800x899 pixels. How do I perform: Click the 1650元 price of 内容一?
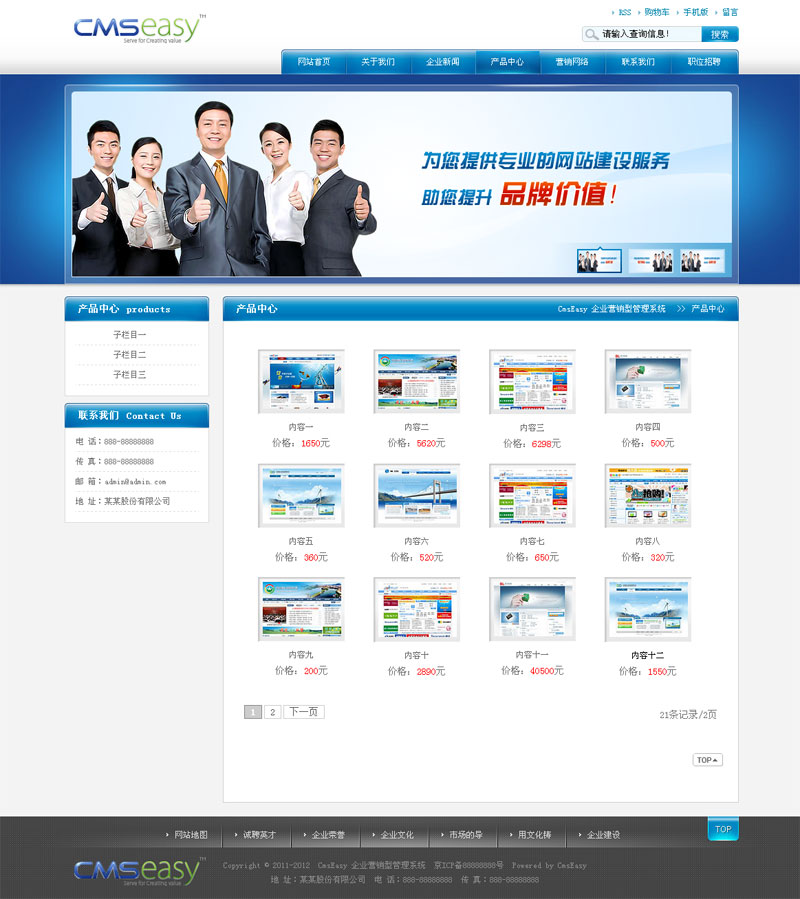tap(315, 443)
